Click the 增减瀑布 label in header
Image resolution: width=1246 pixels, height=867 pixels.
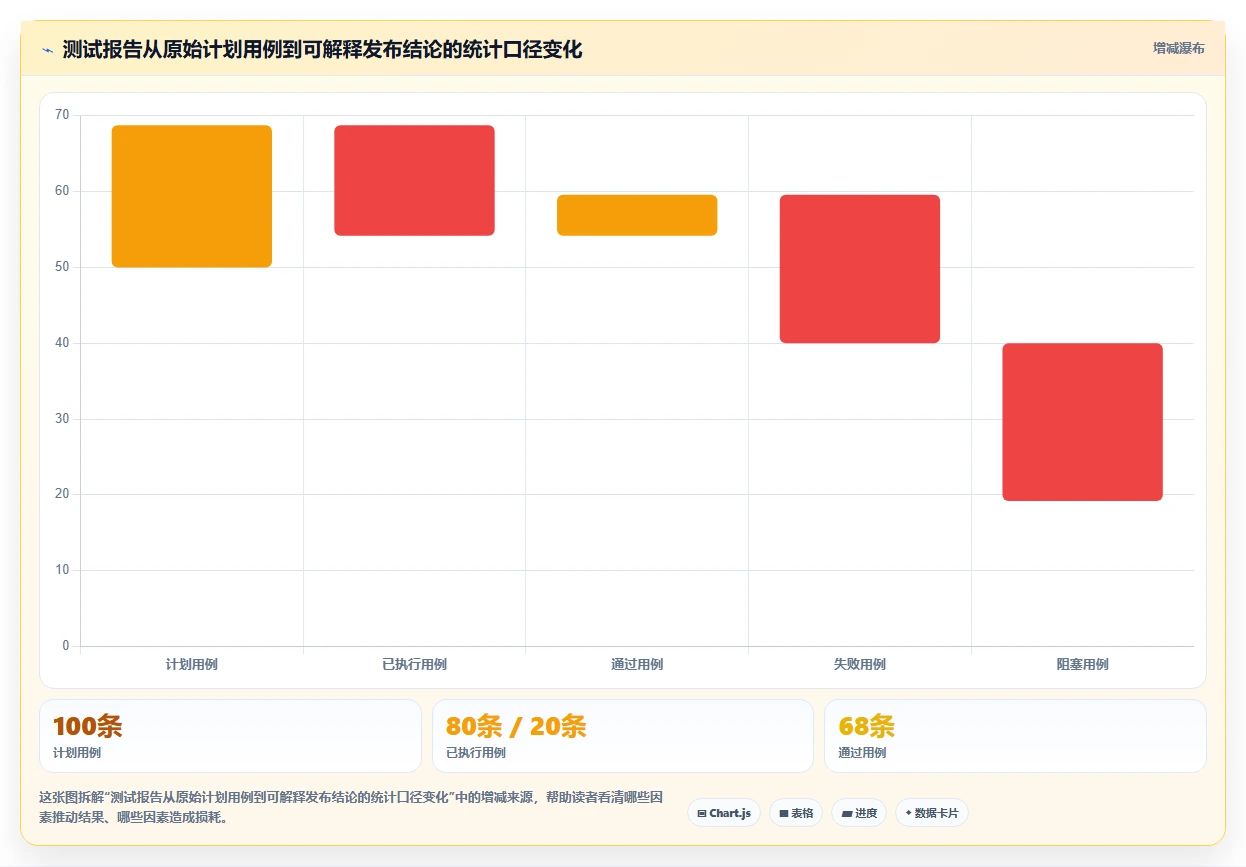pyautogui.click(x=1178, y=48)
